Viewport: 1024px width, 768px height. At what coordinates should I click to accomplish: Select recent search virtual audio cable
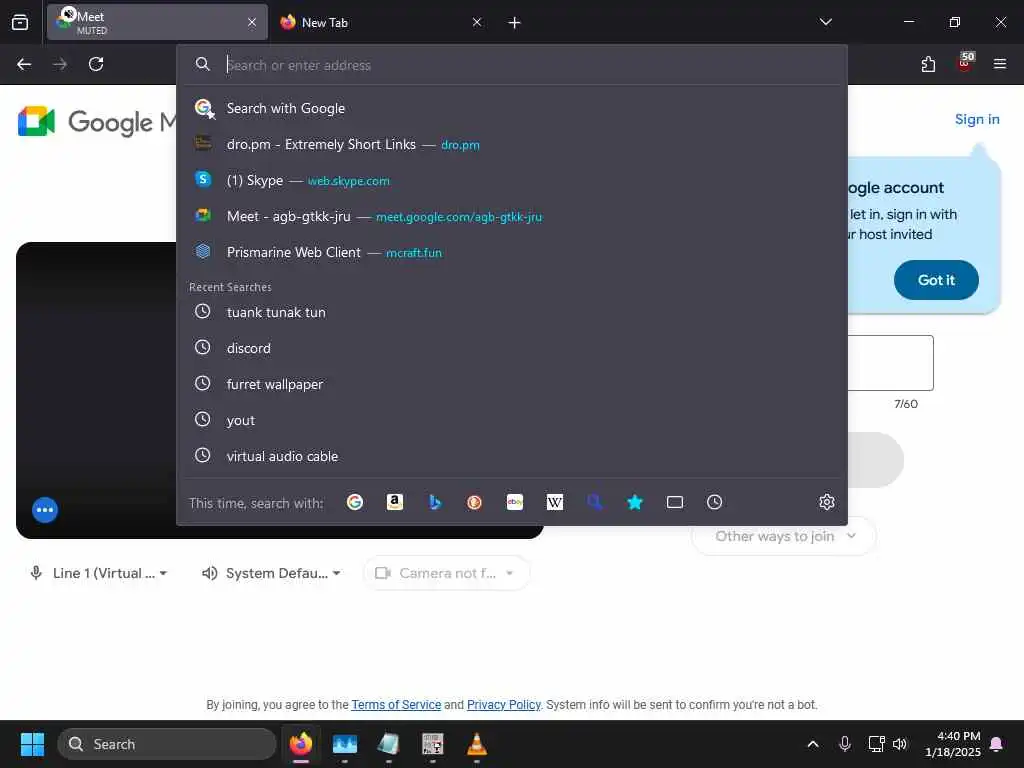[512, 456]
